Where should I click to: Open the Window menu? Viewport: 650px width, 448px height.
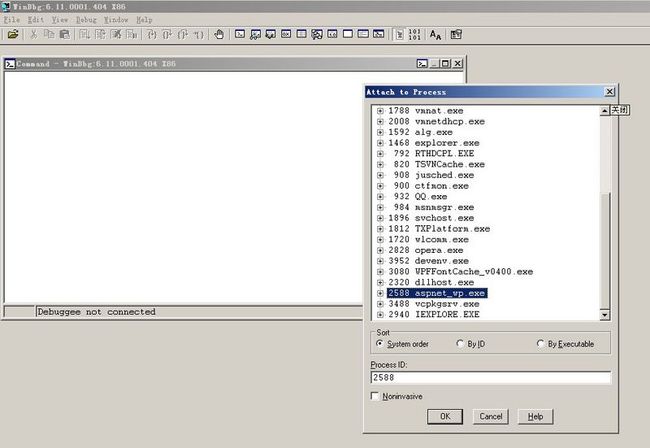pos(116,19)
